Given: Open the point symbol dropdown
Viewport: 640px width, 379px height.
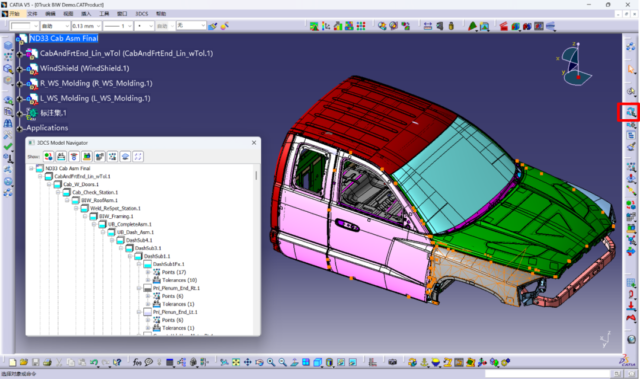Looking at the screenshot, I should point(151,26).
